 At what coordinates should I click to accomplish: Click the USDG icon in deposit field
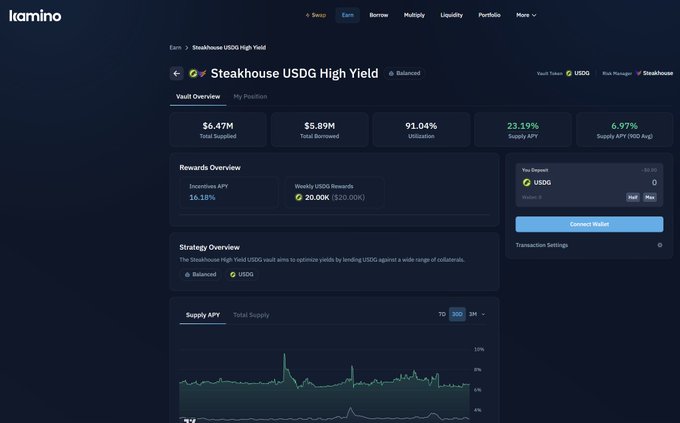(x=526, y=183)
